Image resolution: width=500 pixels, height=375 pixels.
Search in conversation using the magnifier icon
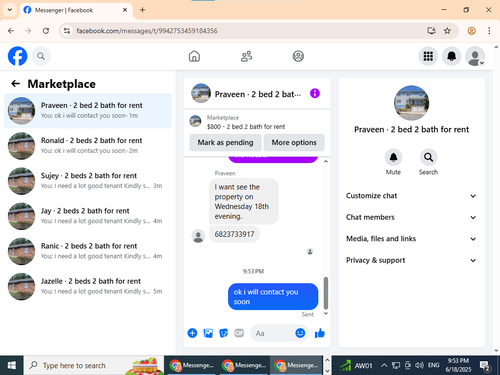tap(428, 157)
